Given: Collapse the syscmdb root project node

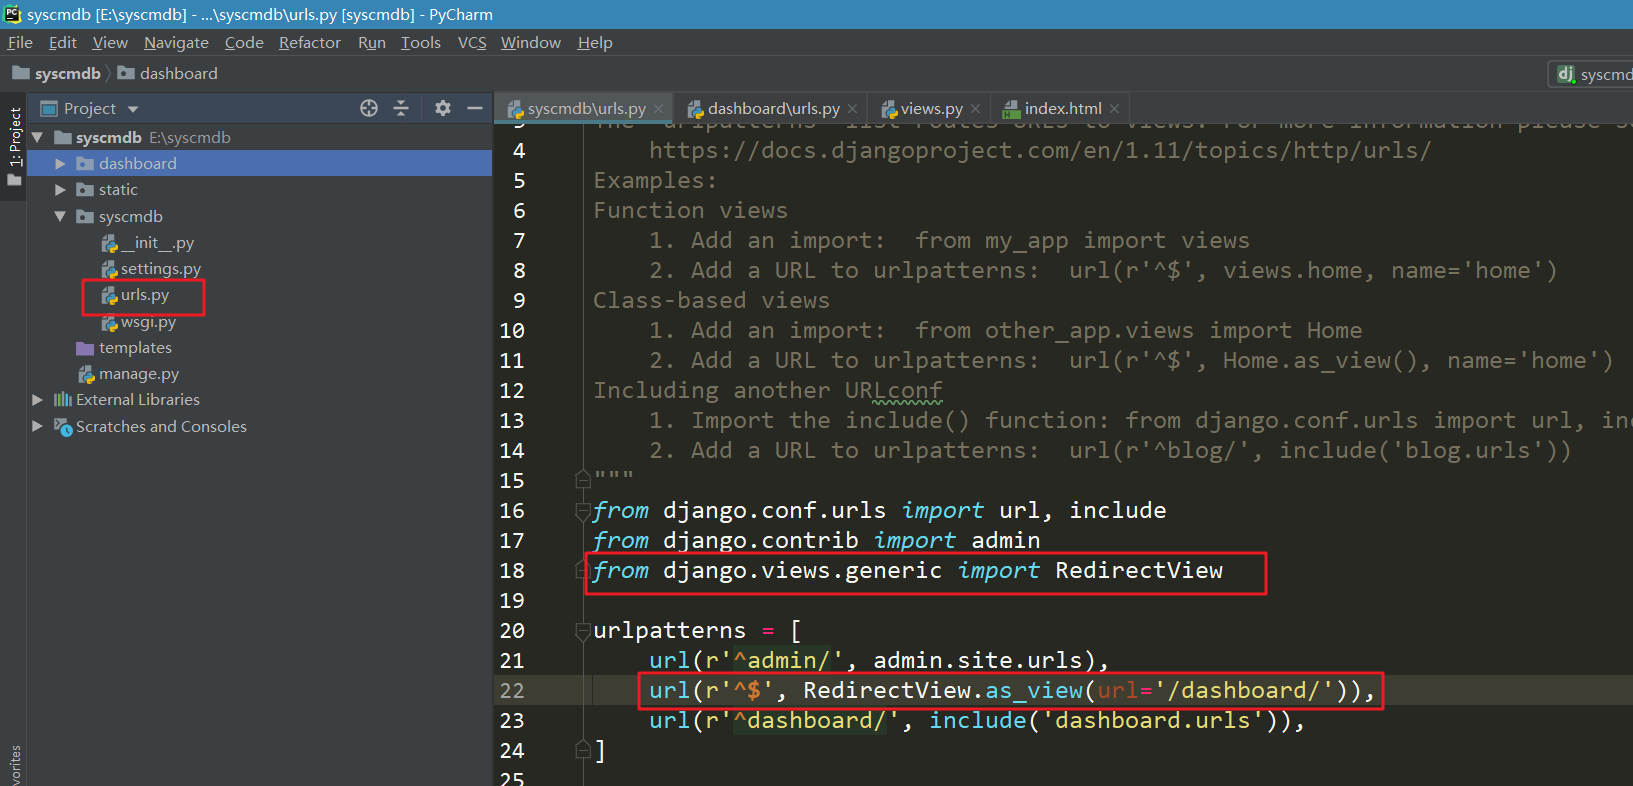Looking at the screenshot, I should (x=38, y=137).
